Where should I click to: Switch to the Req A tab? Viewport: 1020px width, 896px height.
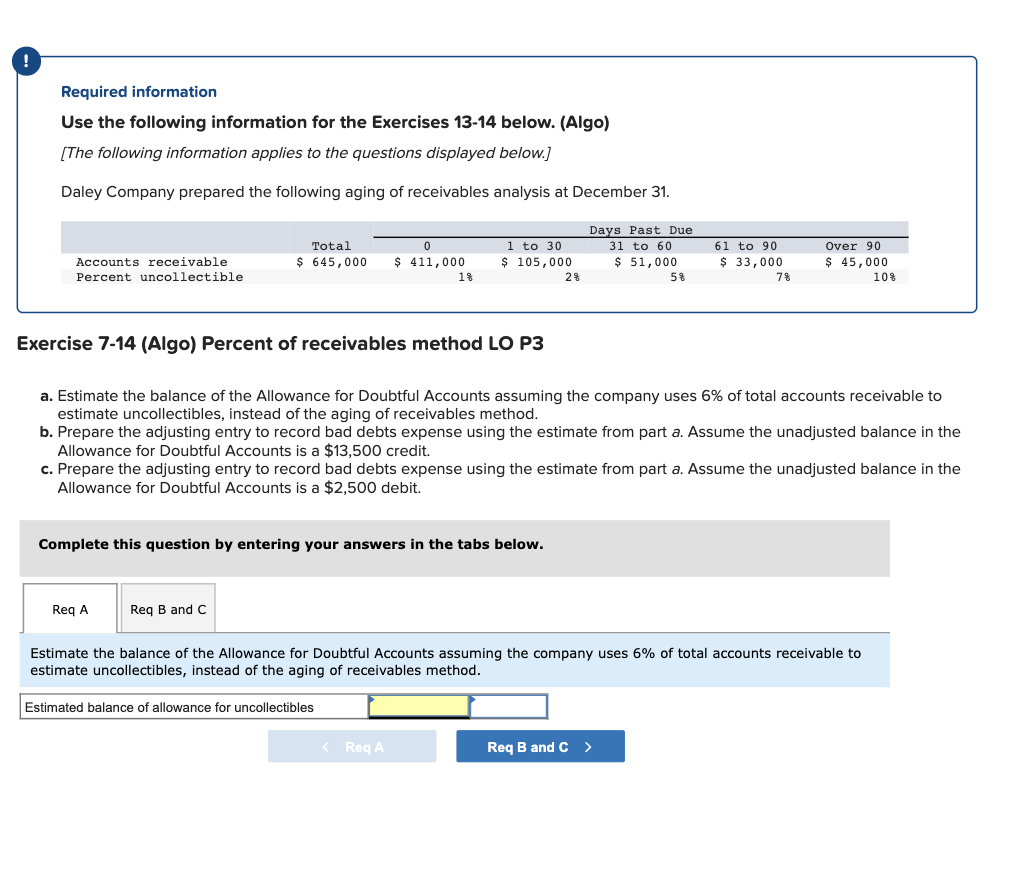pos(69,608)
